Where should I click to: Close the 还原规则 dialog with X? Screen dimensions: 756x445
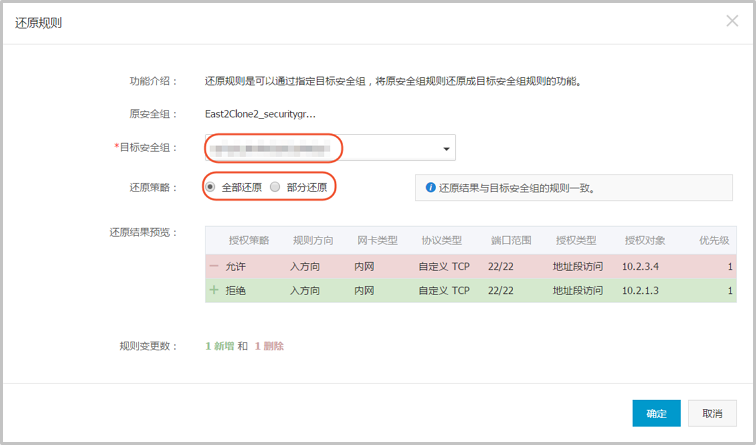[x=732, y=21]
